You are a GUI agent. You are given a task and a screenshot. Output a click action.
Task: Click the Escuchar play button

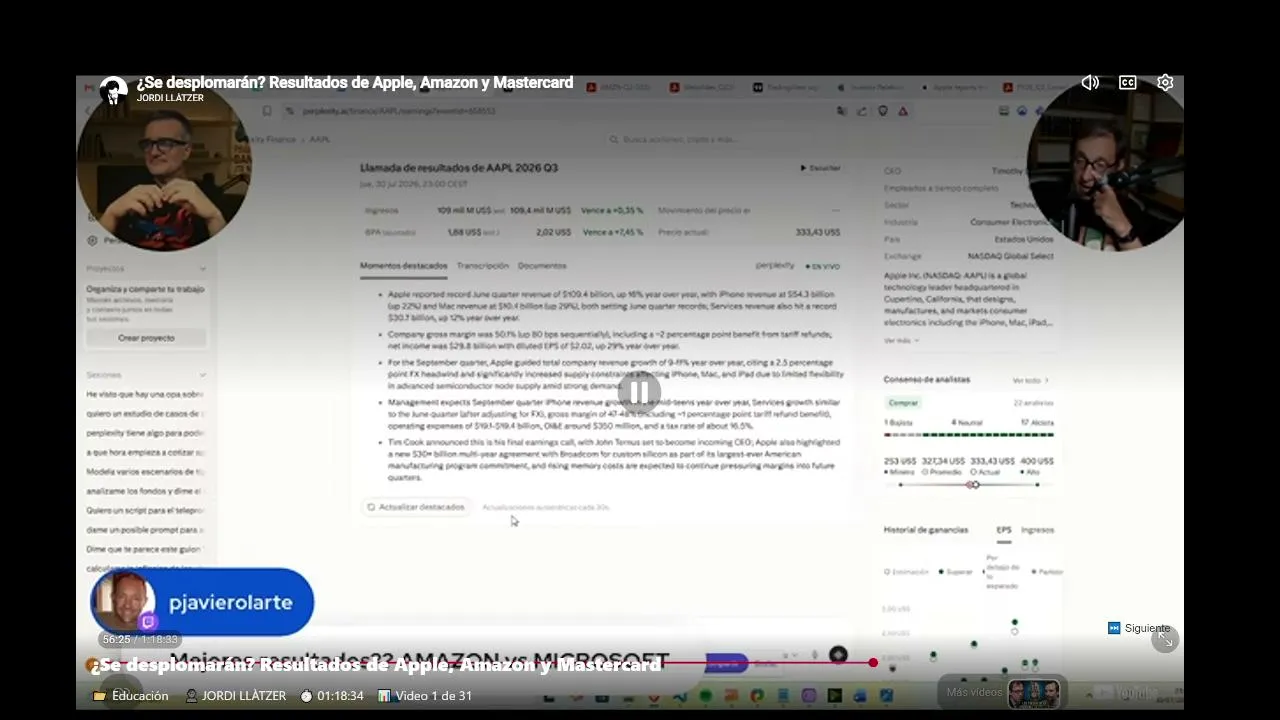820,168
